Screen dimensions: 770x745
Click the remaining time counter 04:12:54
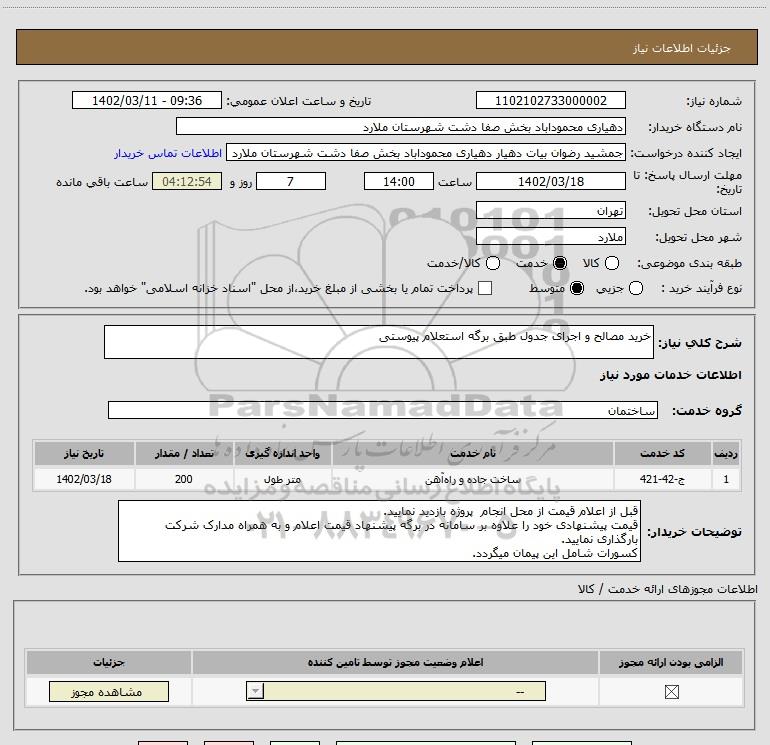coord(187,181)
